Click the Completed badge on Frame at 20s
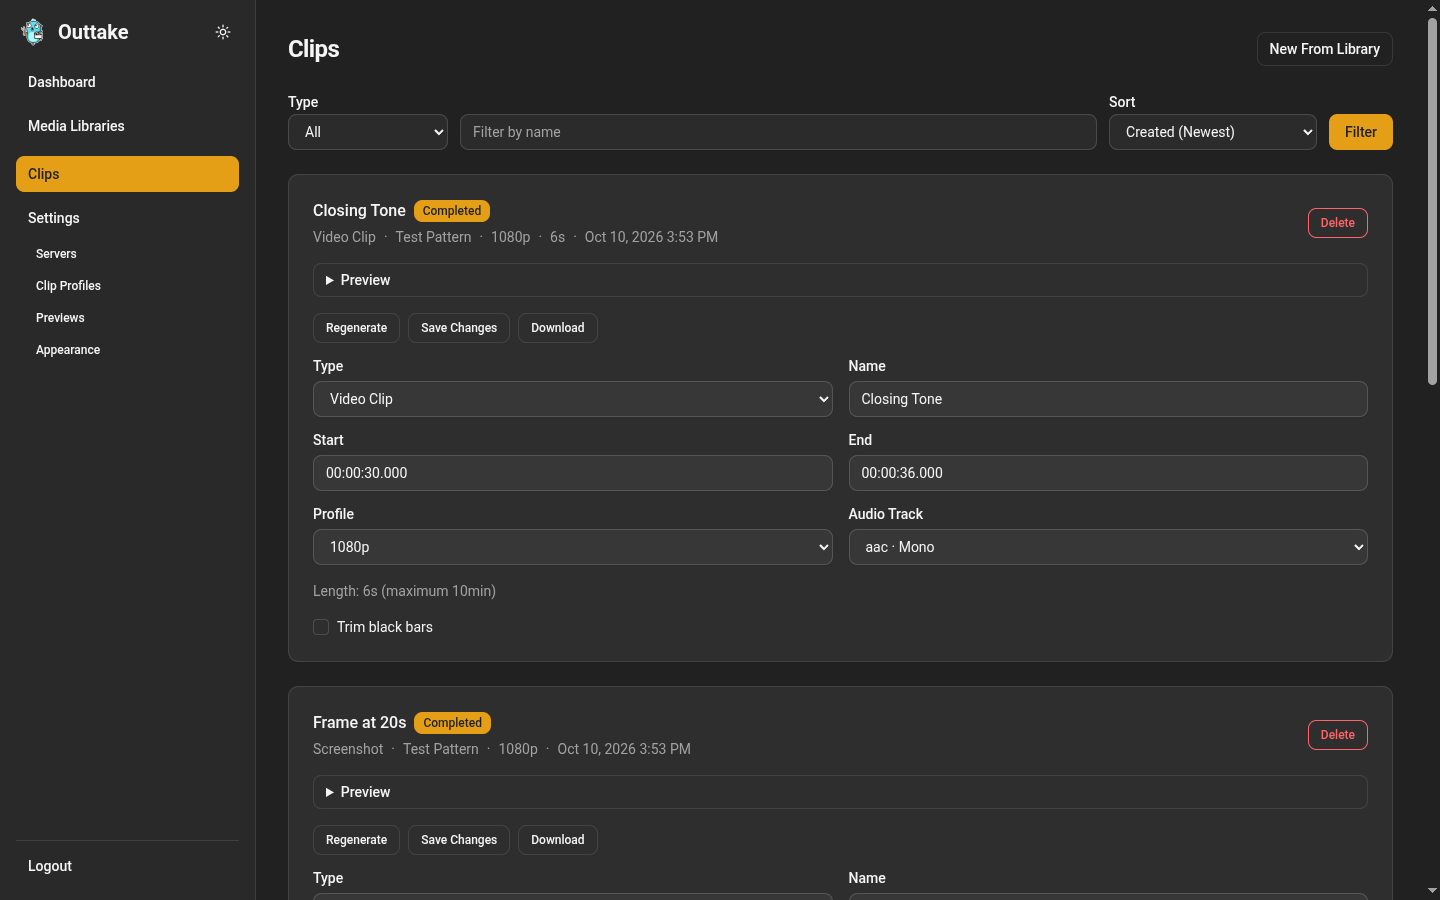Viewport: 1440px width, 900px height. click(452, 723)
